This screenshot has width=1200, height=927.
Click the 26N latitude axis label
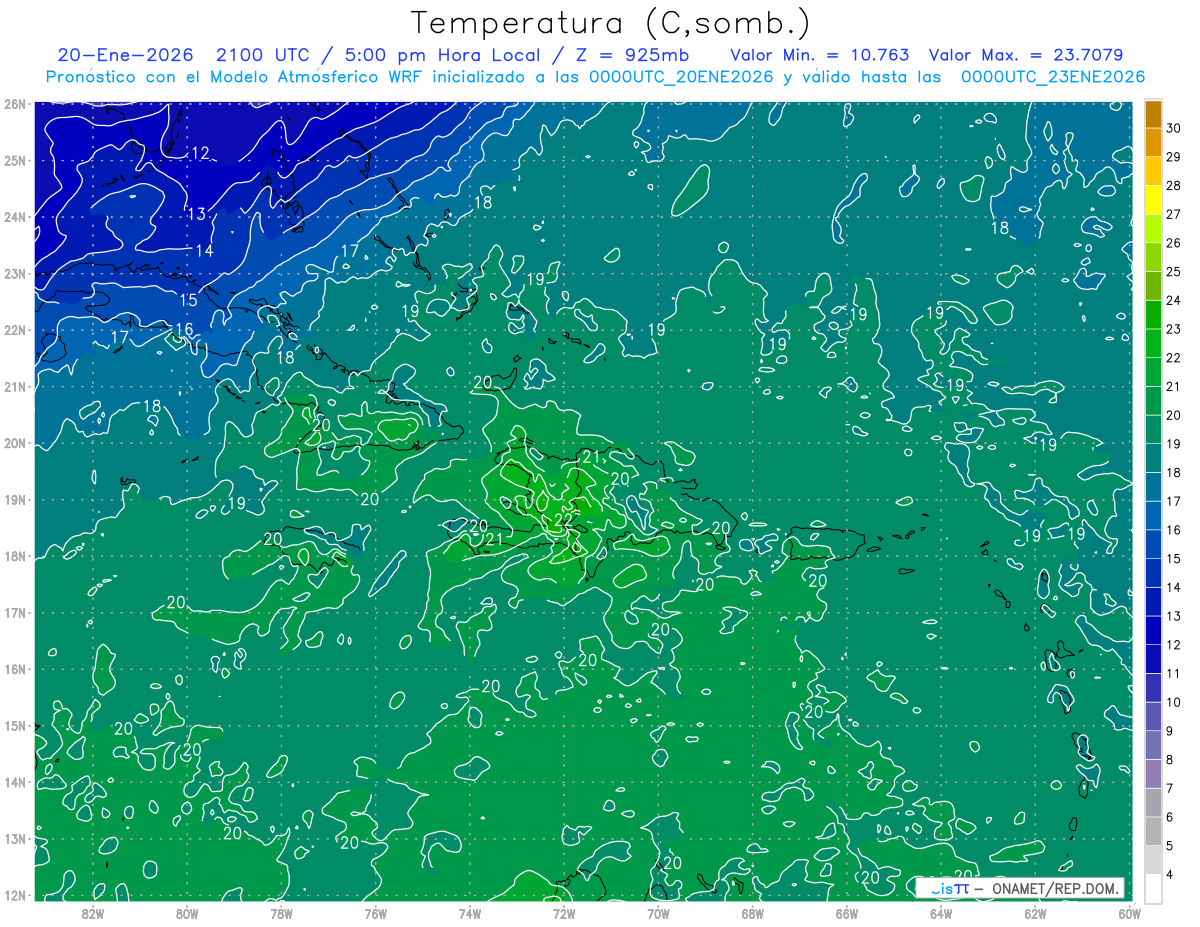[x=14, y=104]
